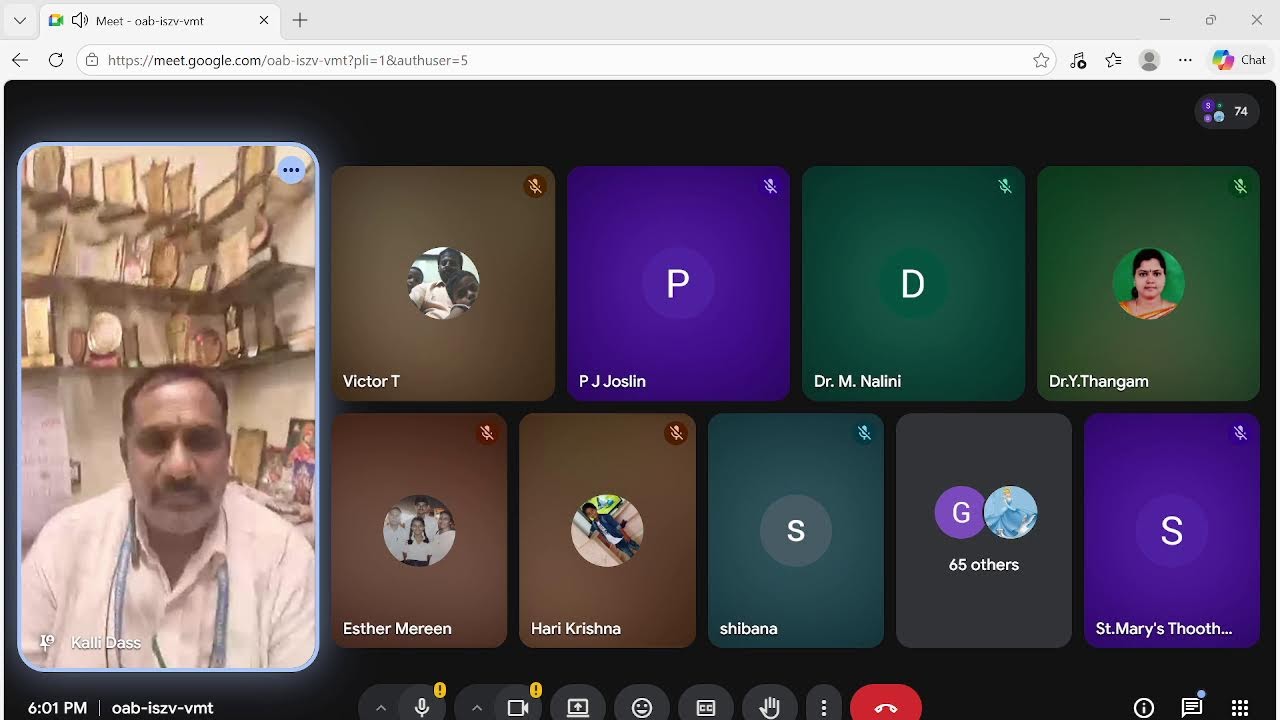Expand audio settings arrow beside microphone
Screen dimensions: 1280x720
point(381,708)
